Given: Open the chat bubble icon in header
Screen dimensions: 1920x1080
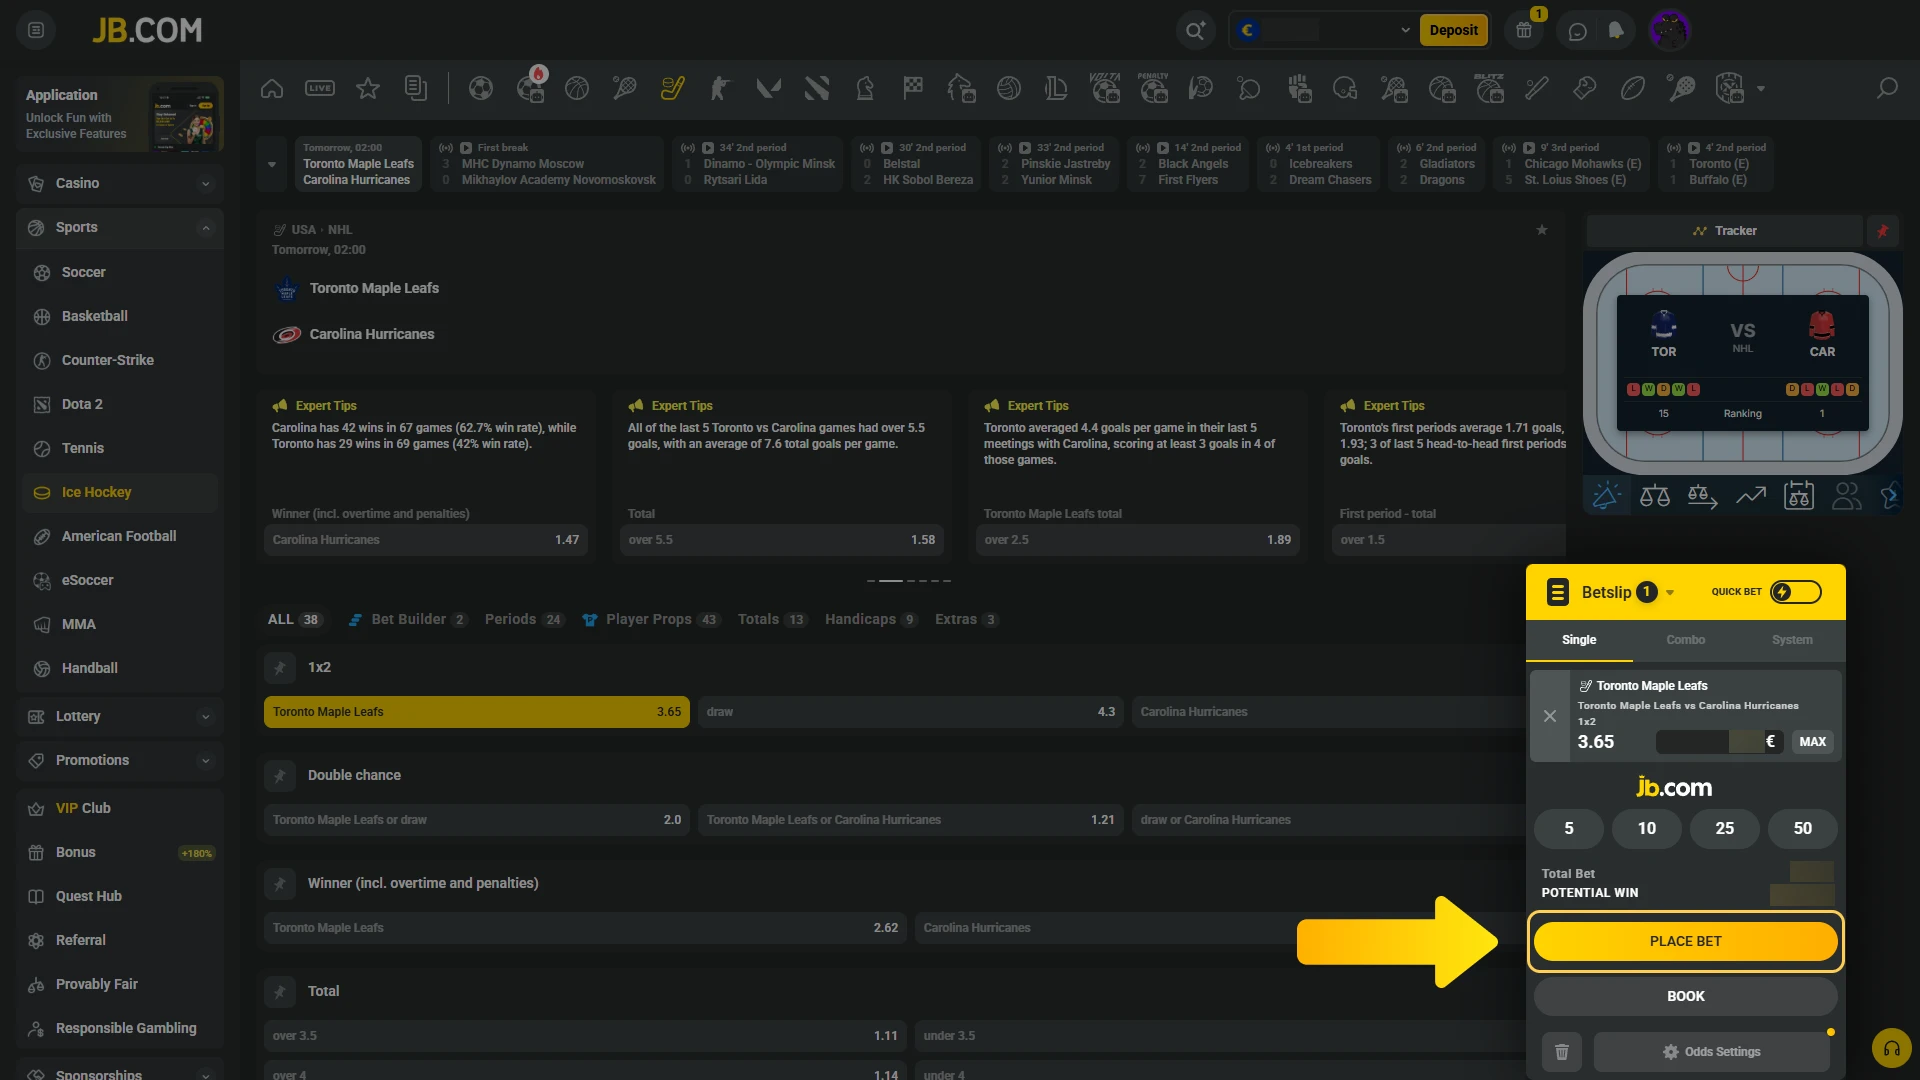Looking at the screenshot, I should [x=1578, y=31].
